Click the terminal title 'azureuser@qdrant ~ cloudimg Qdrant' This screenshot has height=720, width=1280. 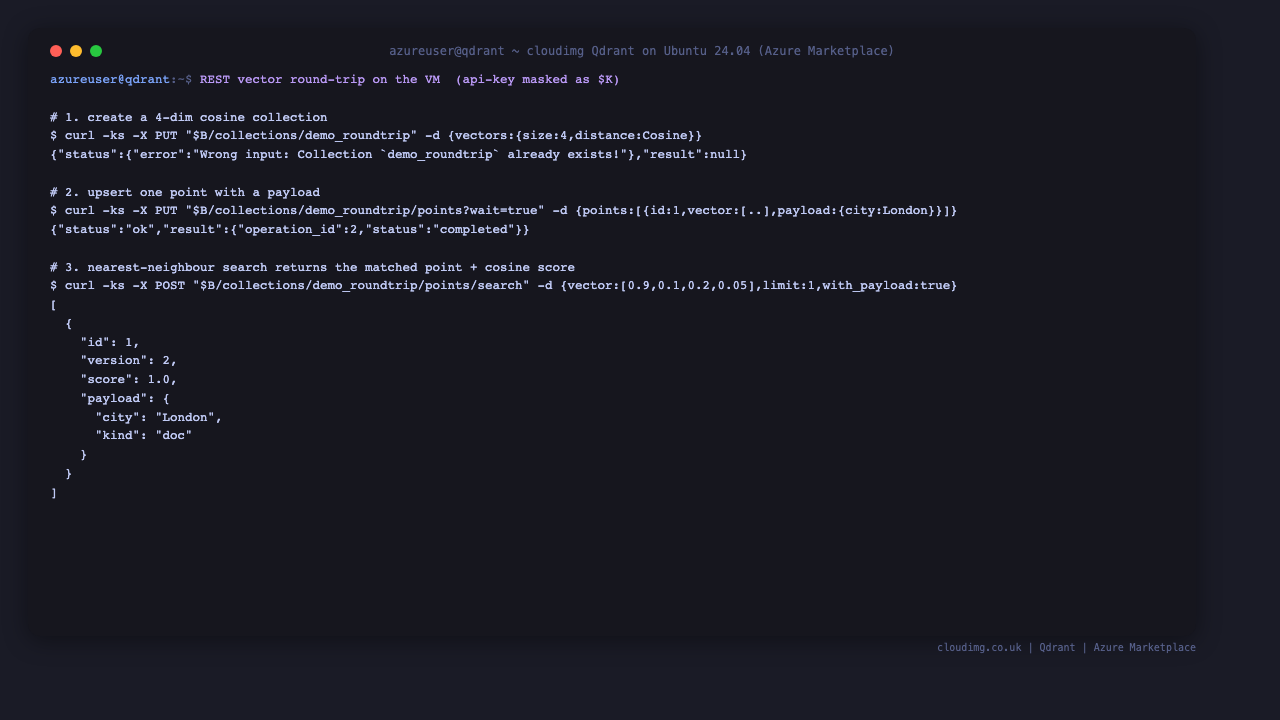tap(642, 51)
